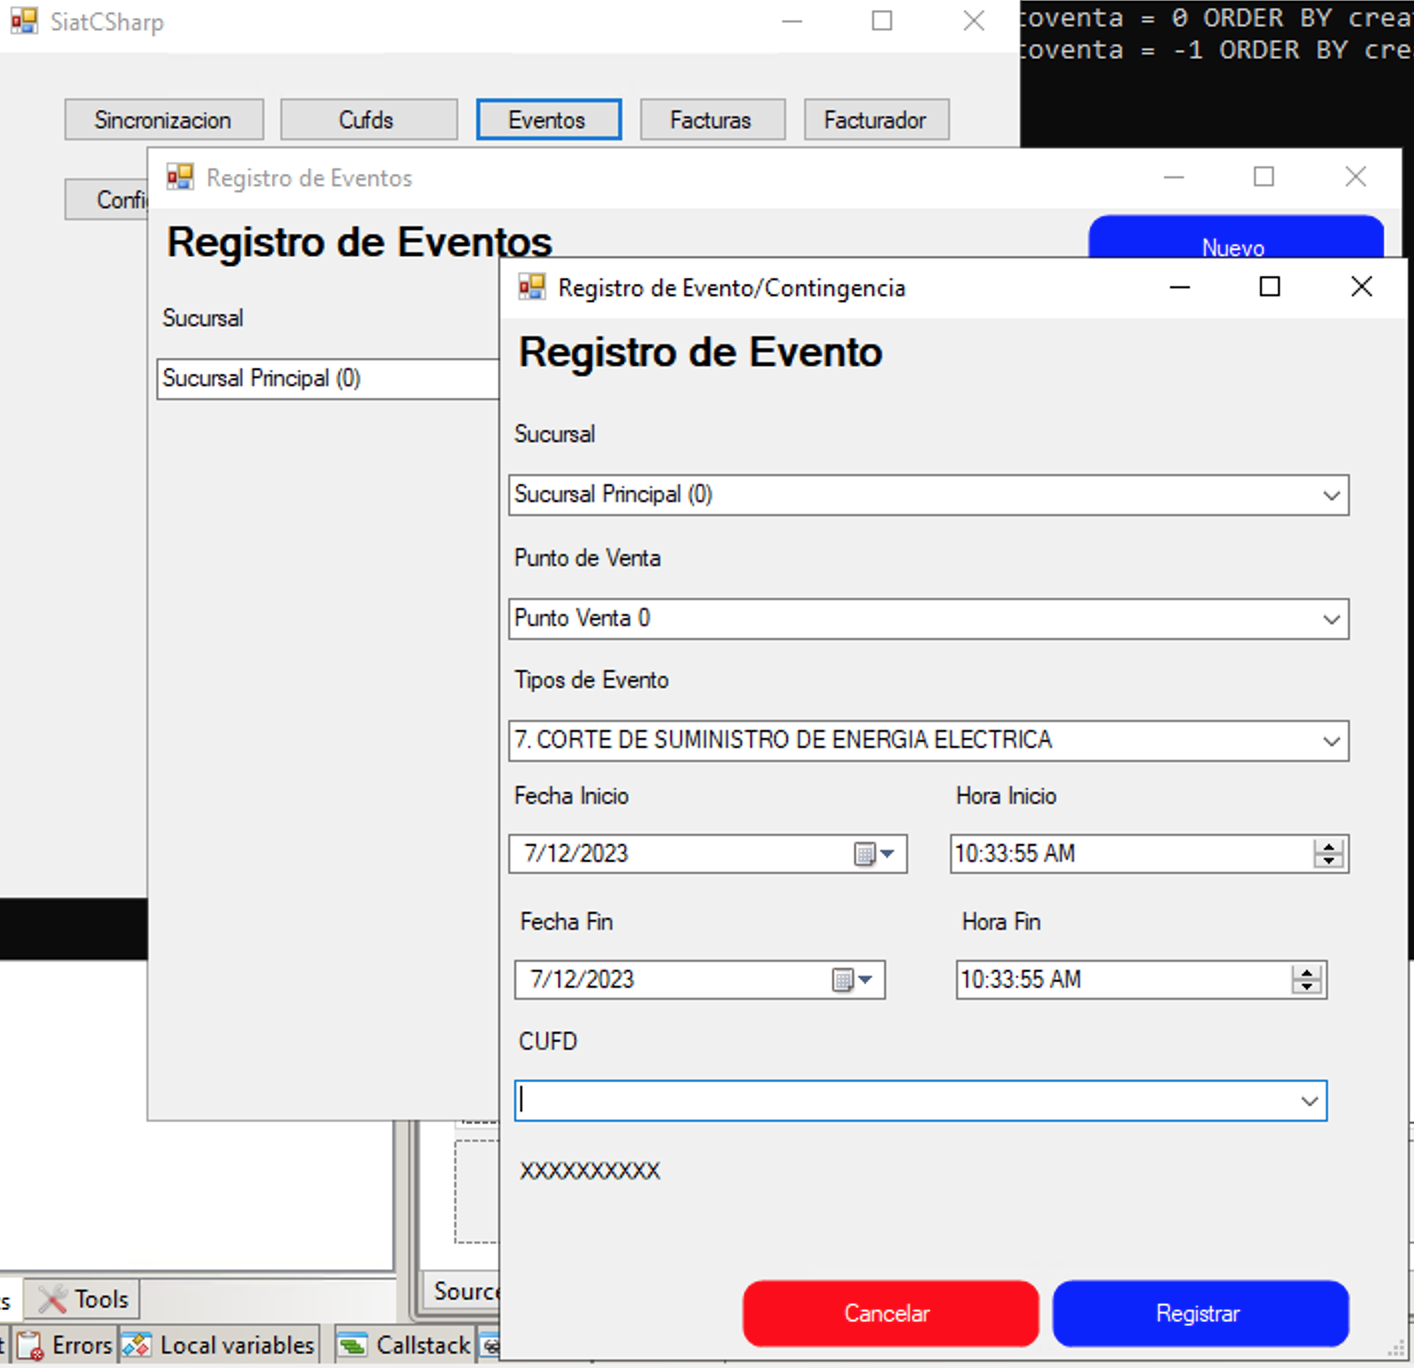Click the SiatCSharp application title icon
This screenshot has width=1414, height=1368.
coord(24,22)
